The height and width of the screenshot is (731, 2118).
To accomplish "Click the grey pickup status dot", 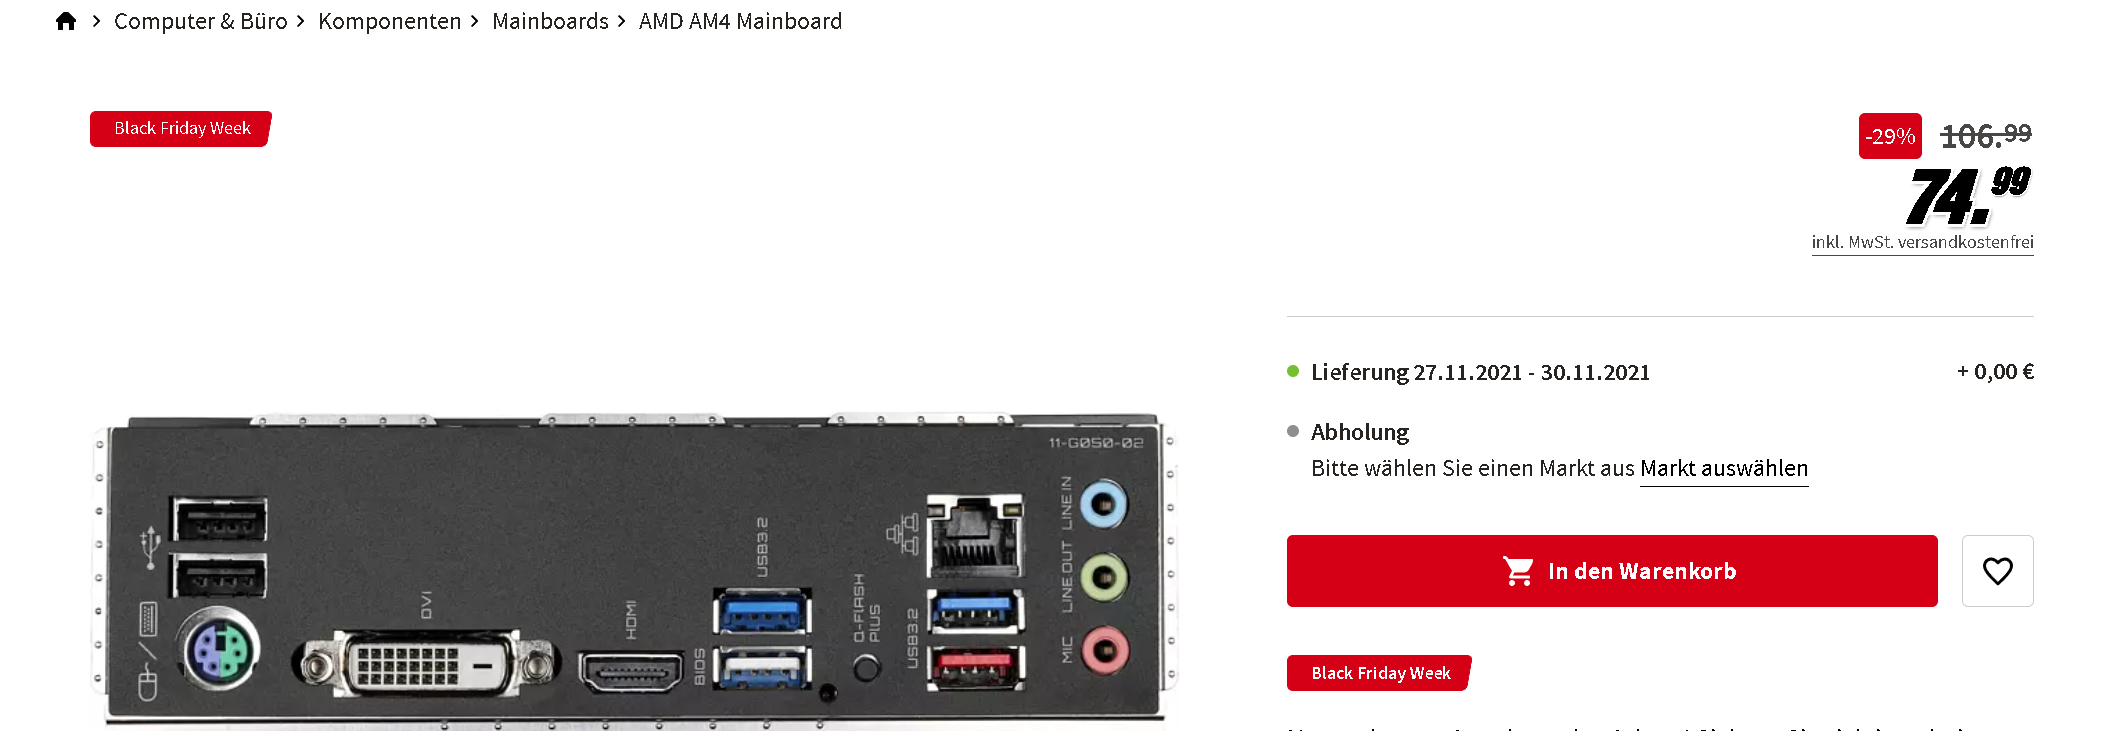I will 1293,432.
